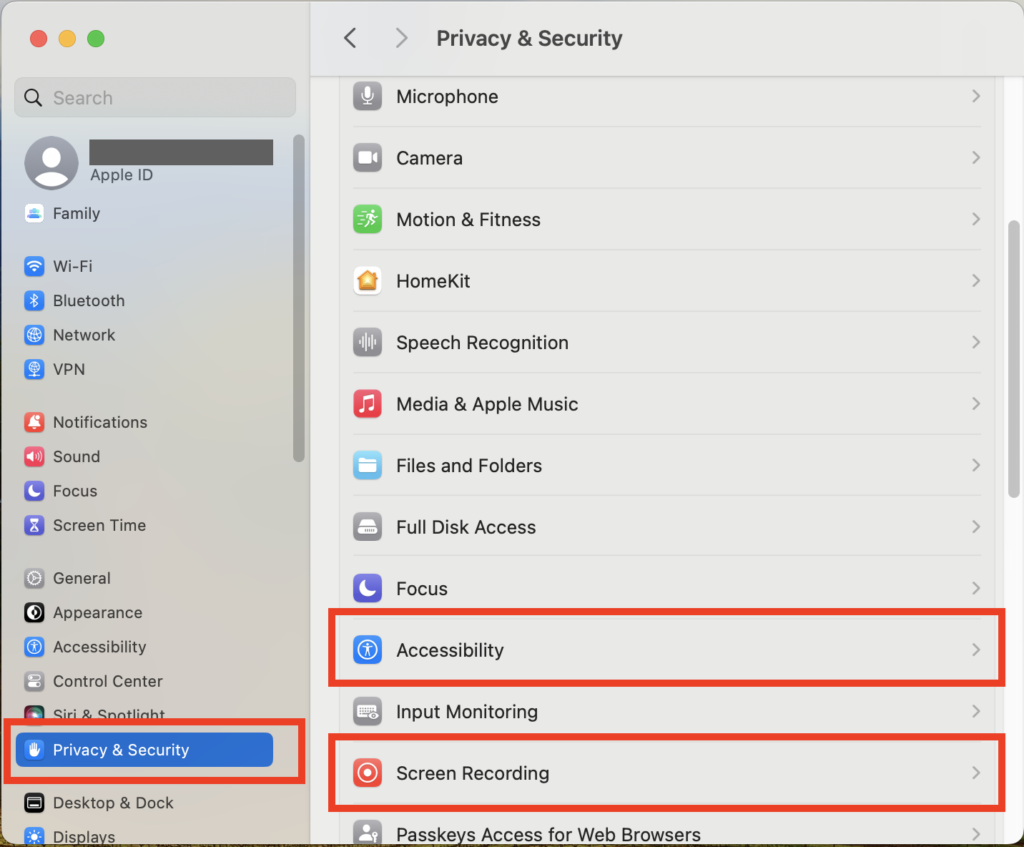This screenshot has width=1024, height=847.
Task: Select Displays in sidebar
Action: tap(84, 837)
